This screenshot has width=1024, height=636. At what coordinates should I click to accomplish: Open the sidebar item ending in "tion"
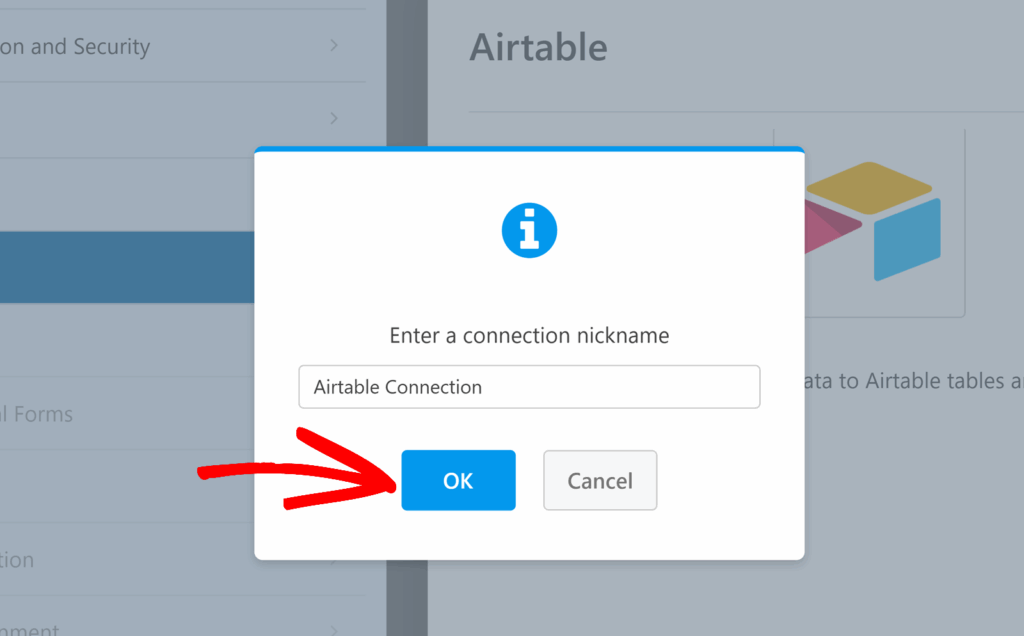18,559
